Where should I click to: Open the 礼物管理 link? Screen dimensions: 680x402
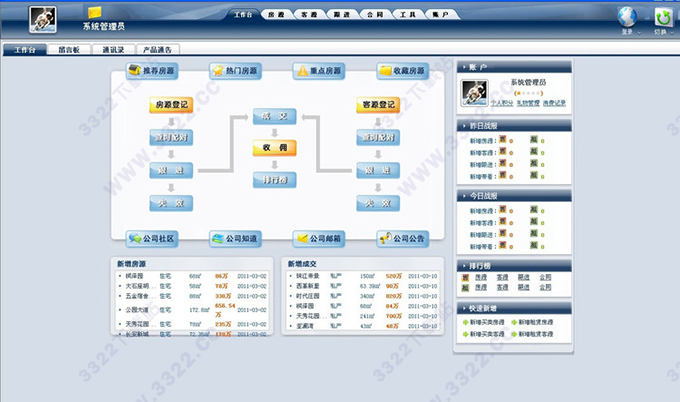tap(528, 103)
